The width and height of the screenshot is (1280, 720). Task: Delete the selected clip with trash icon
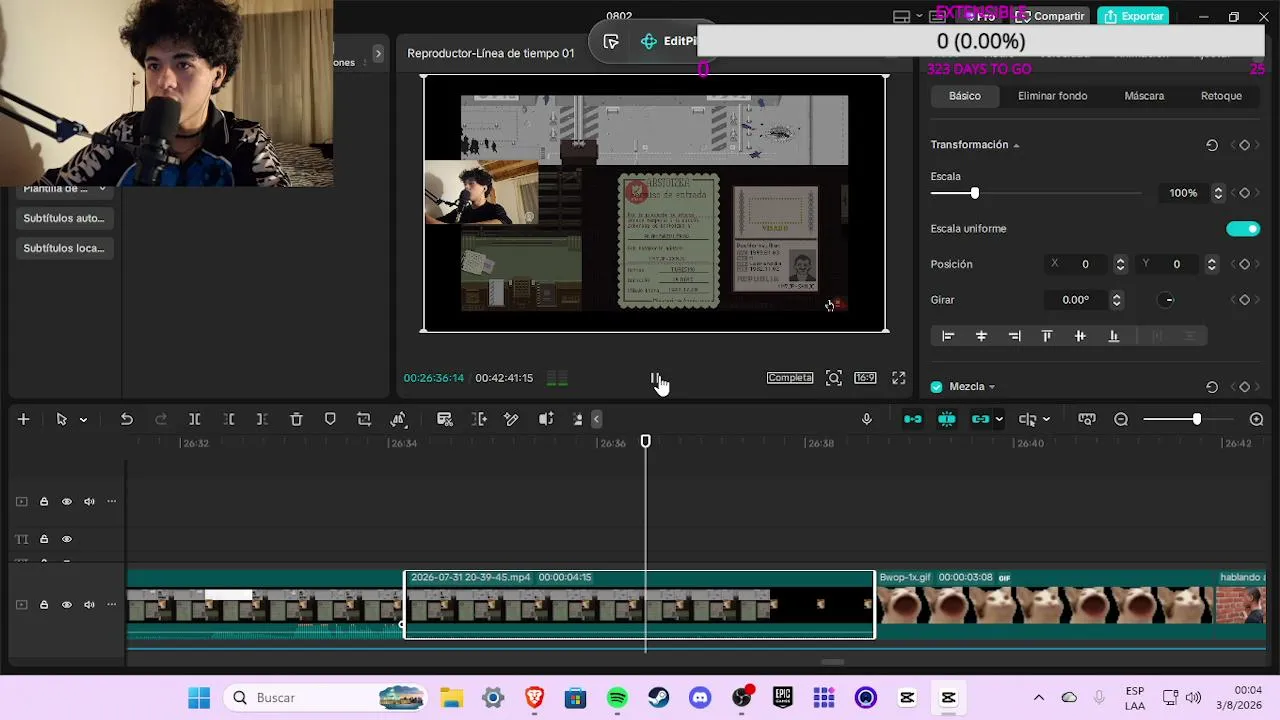tap(296, 419)
